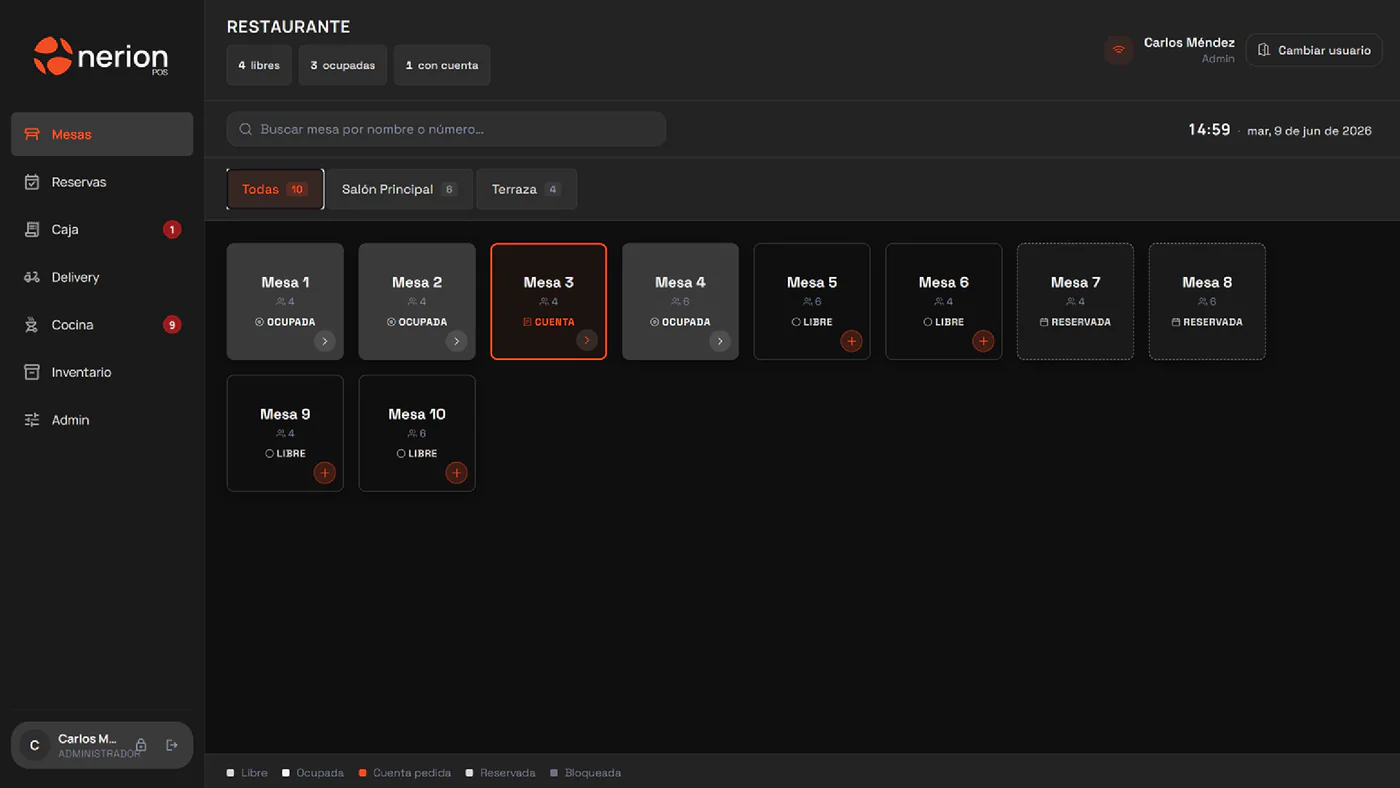
Task: Select the Mesa 10 table name
Action: 417,414
